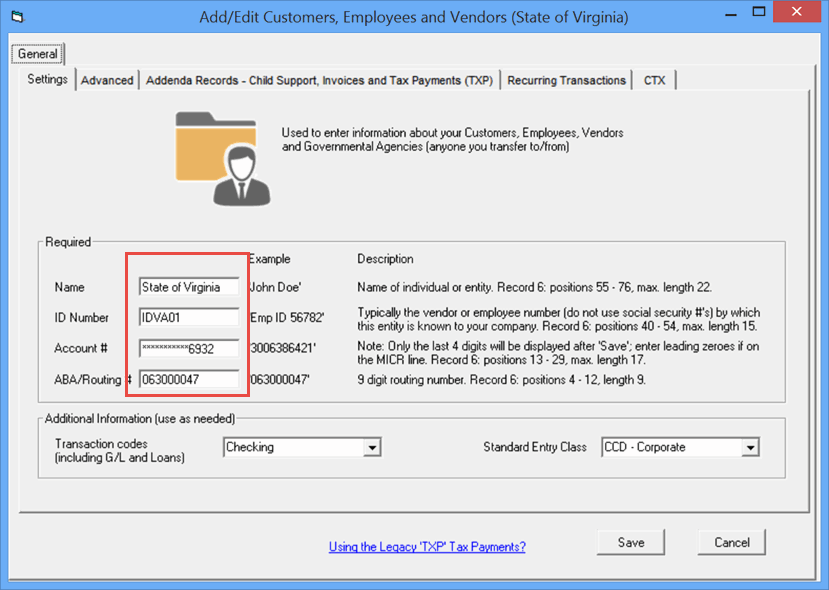The height and width of the screenshot is (590, 829).
Task: Click the Name field containing State of Virginia
Action: coord(189,287)
